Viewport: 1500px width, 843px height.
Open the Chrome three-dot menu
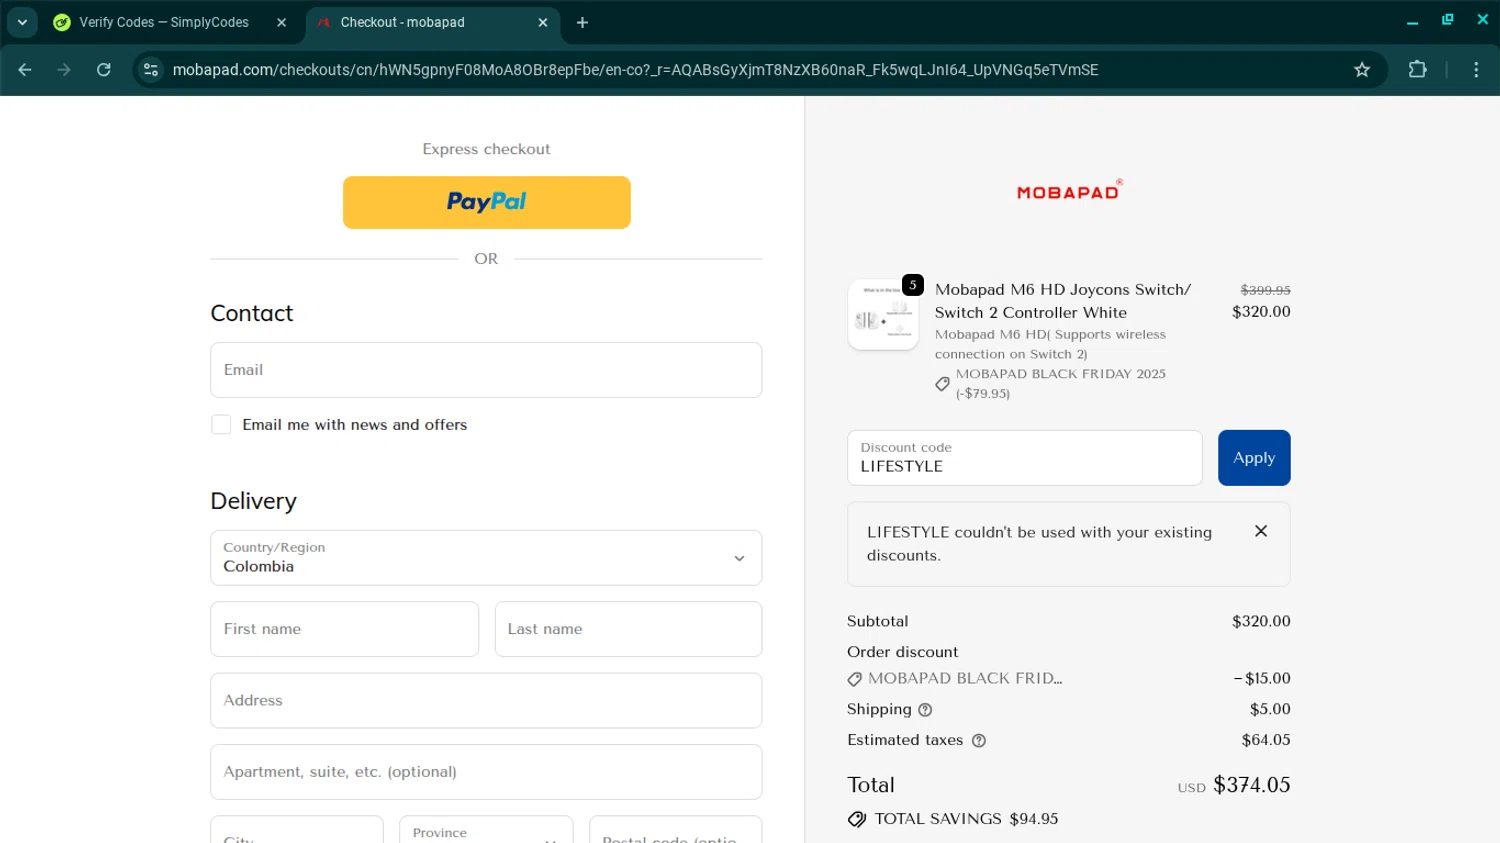coord(1476,69)
